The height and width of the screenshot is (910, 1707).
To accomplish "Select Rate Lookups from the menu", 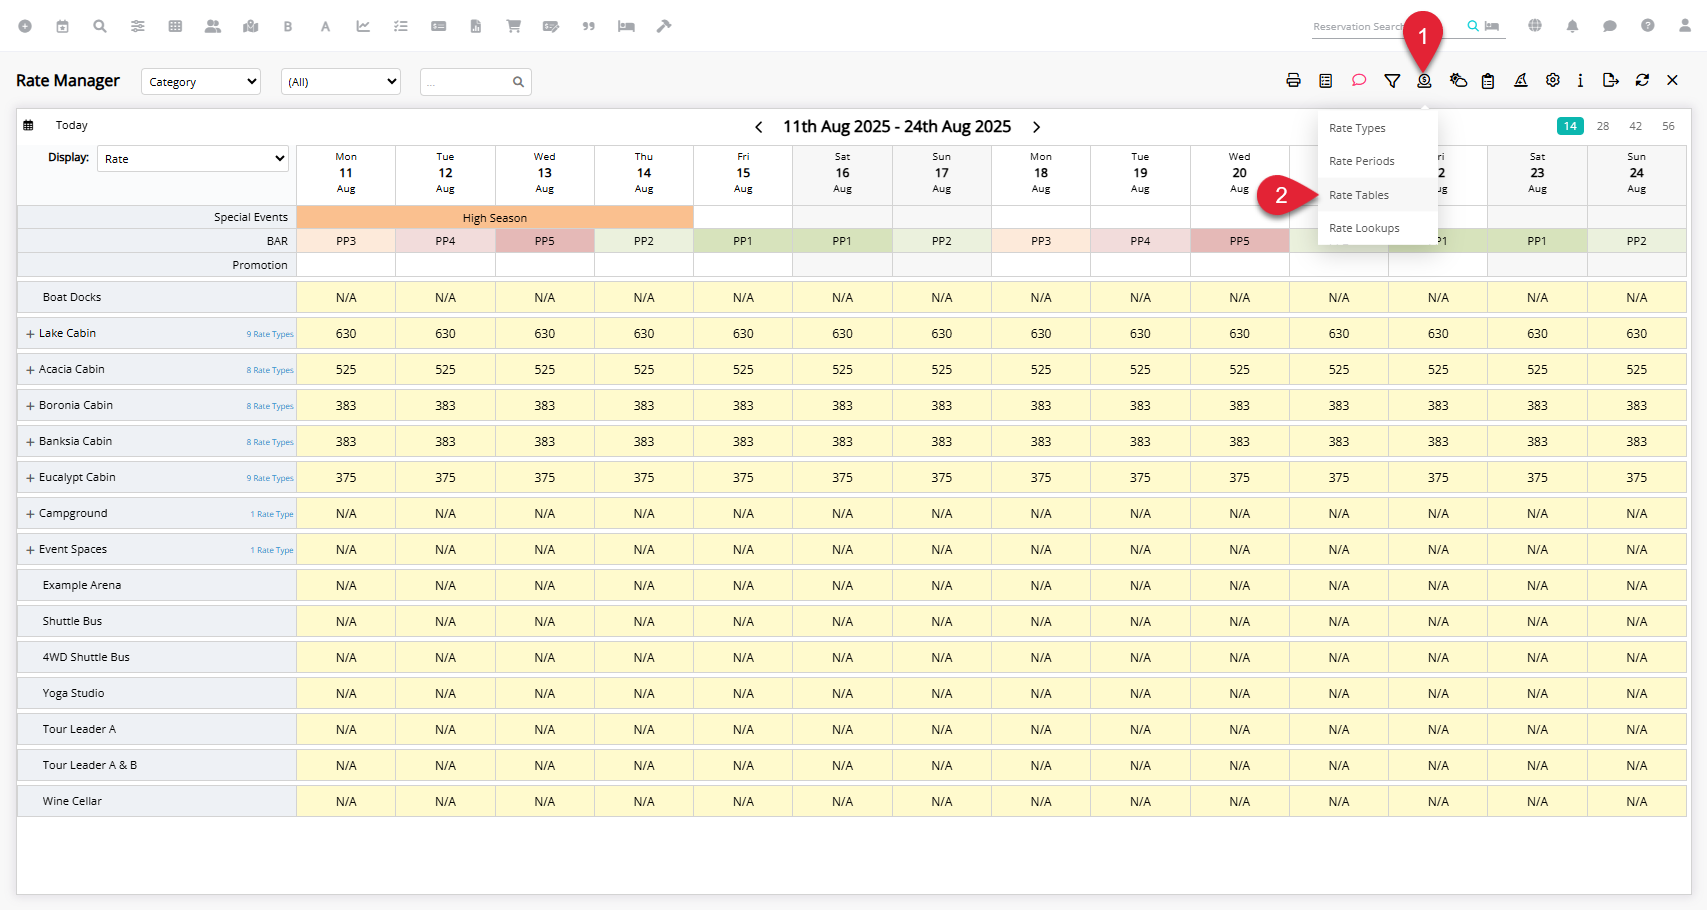I will (1378, 228).
